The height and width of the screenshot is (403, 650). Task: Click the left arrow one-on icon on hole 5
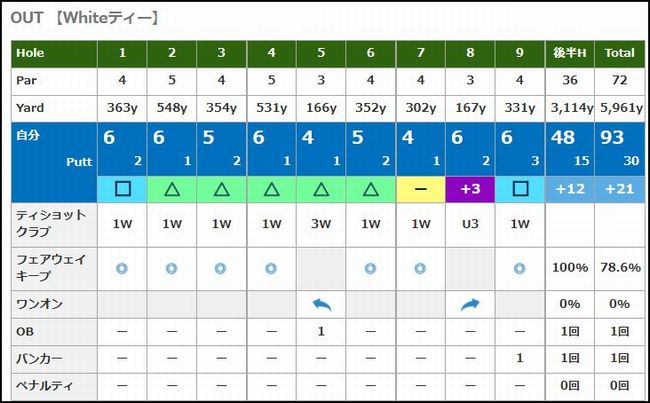point(321,305)
